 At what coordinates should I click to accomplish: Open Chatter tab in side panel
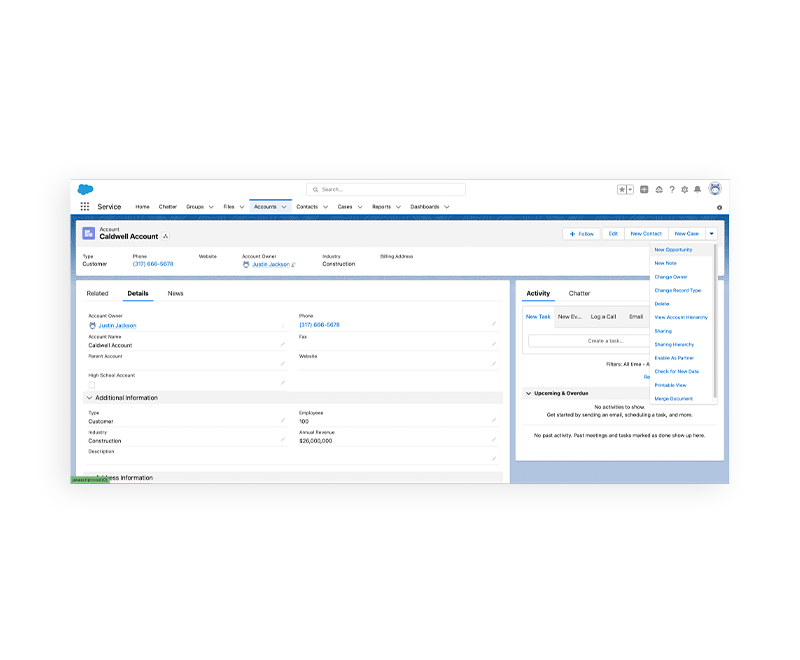coord(579,293)
